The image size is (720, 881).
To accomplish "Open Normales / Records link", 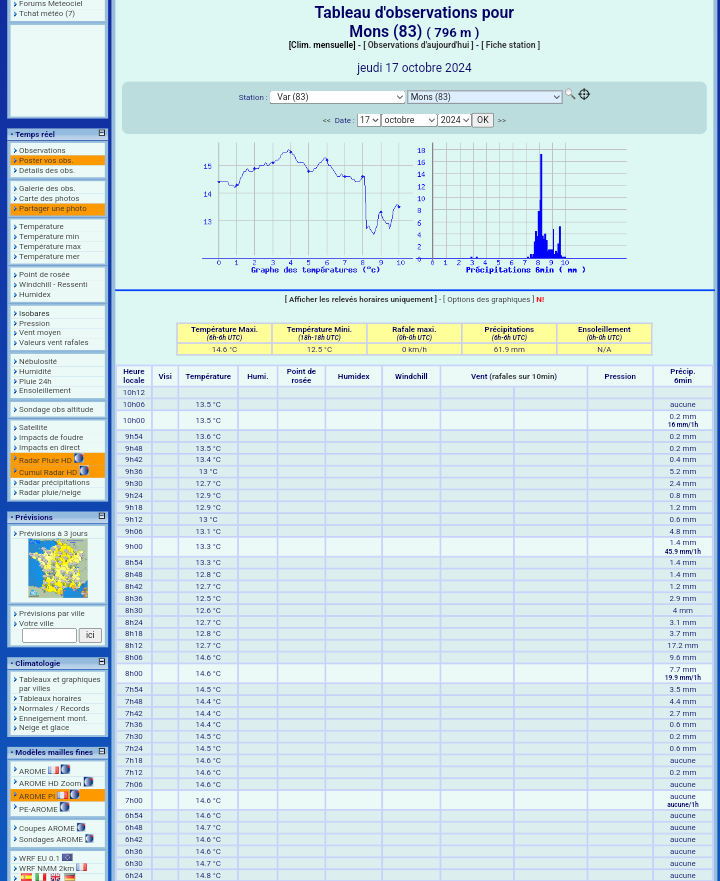I will click(54, 709).
